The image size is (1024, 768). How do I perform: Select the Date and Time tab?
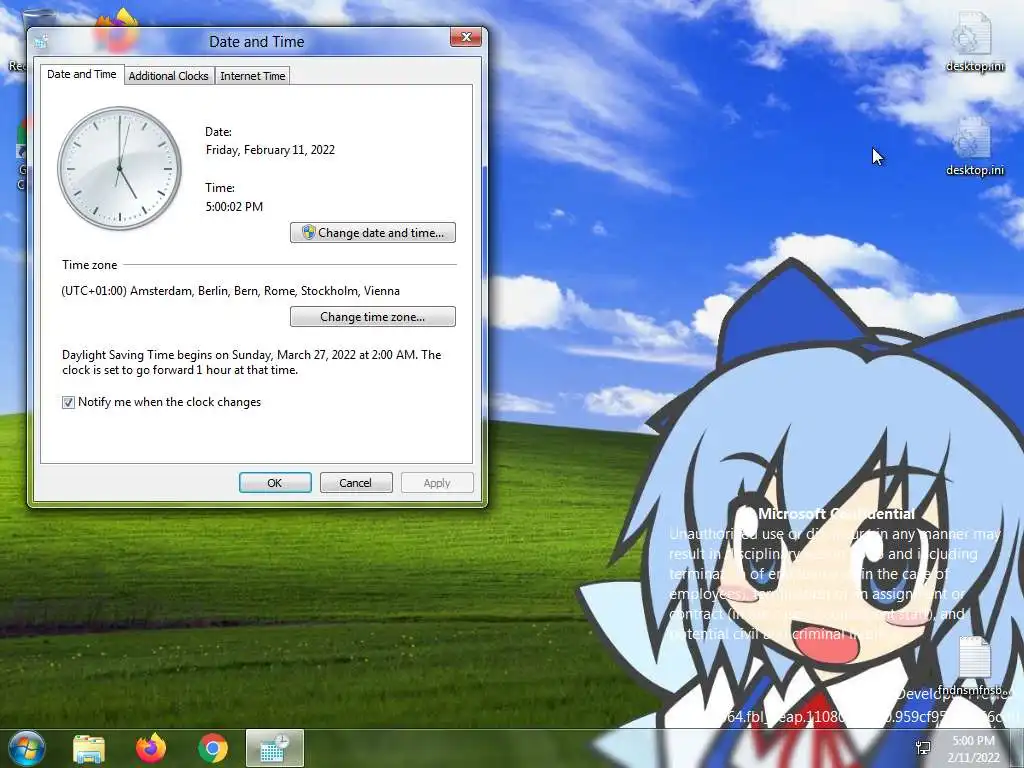(82, 74)
